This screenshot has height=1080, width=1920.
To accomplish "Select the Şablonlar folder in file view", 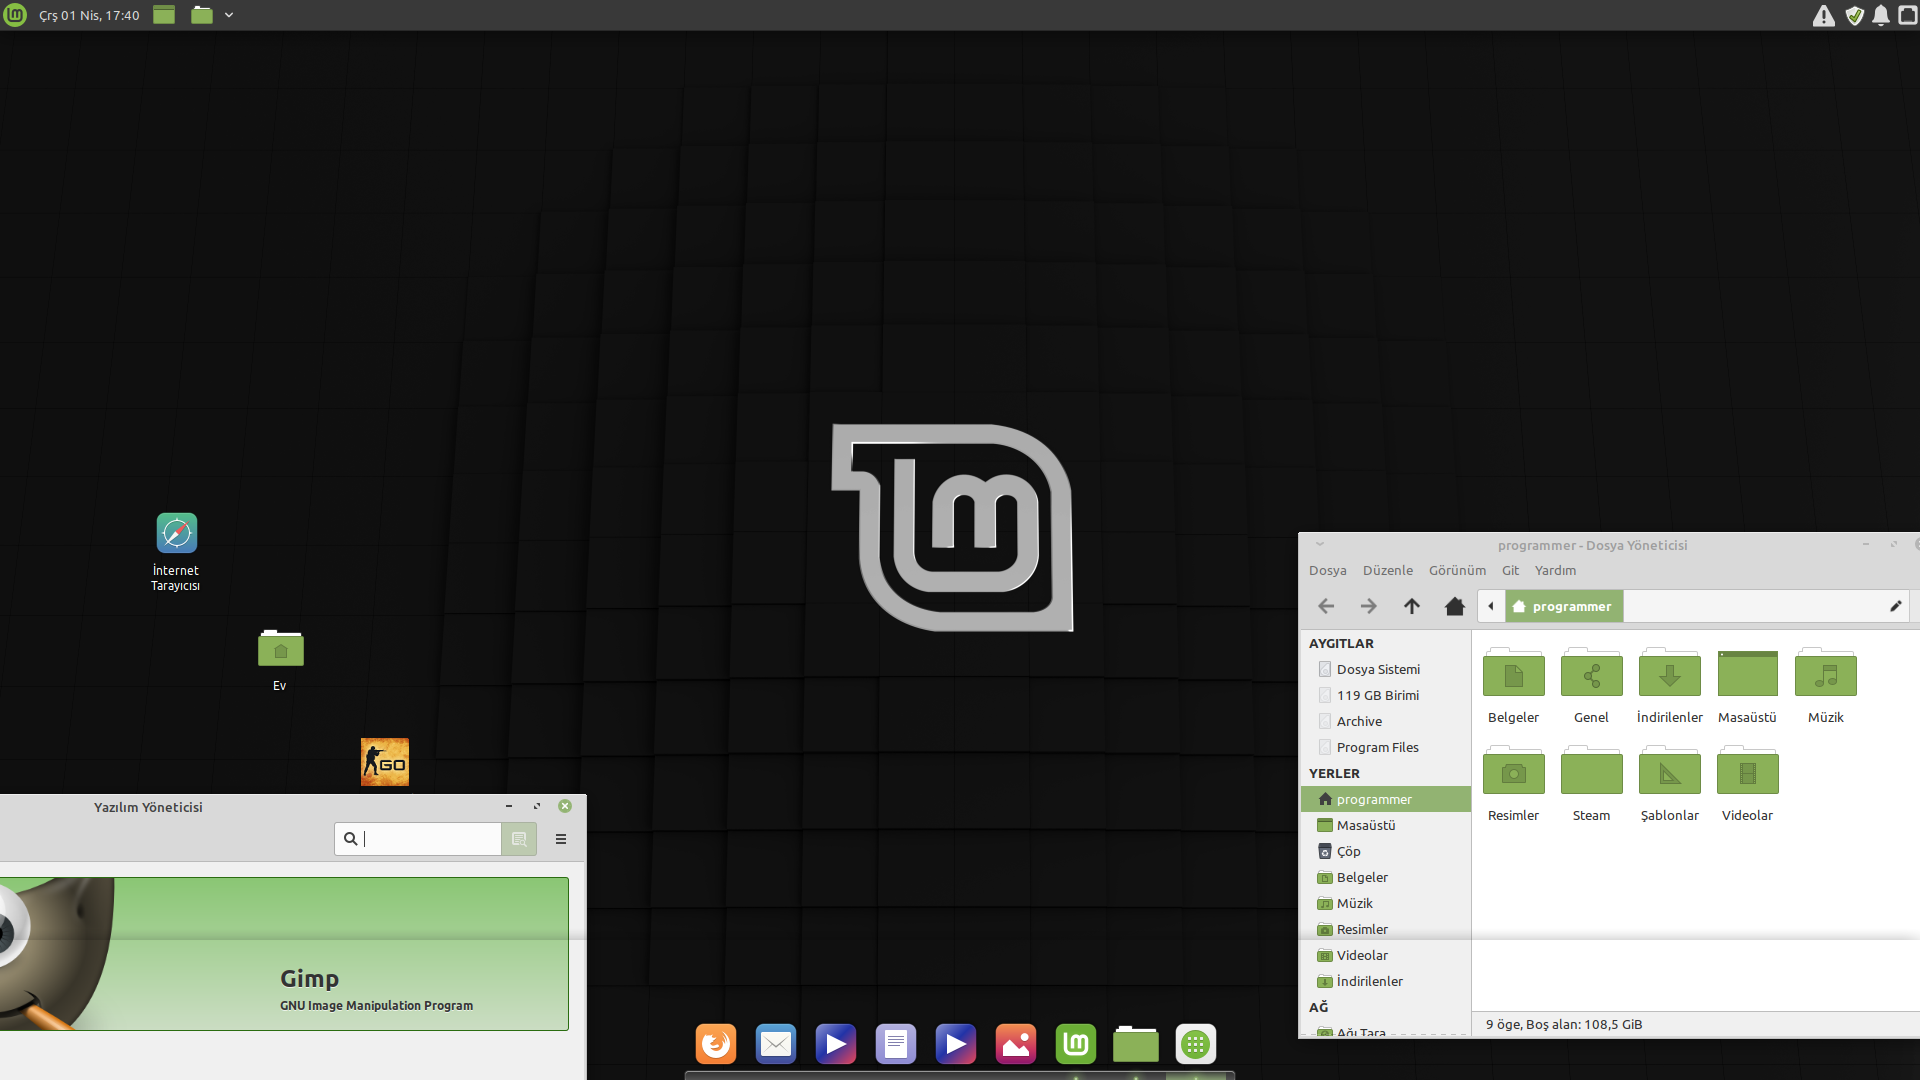I will point(1670,784).
